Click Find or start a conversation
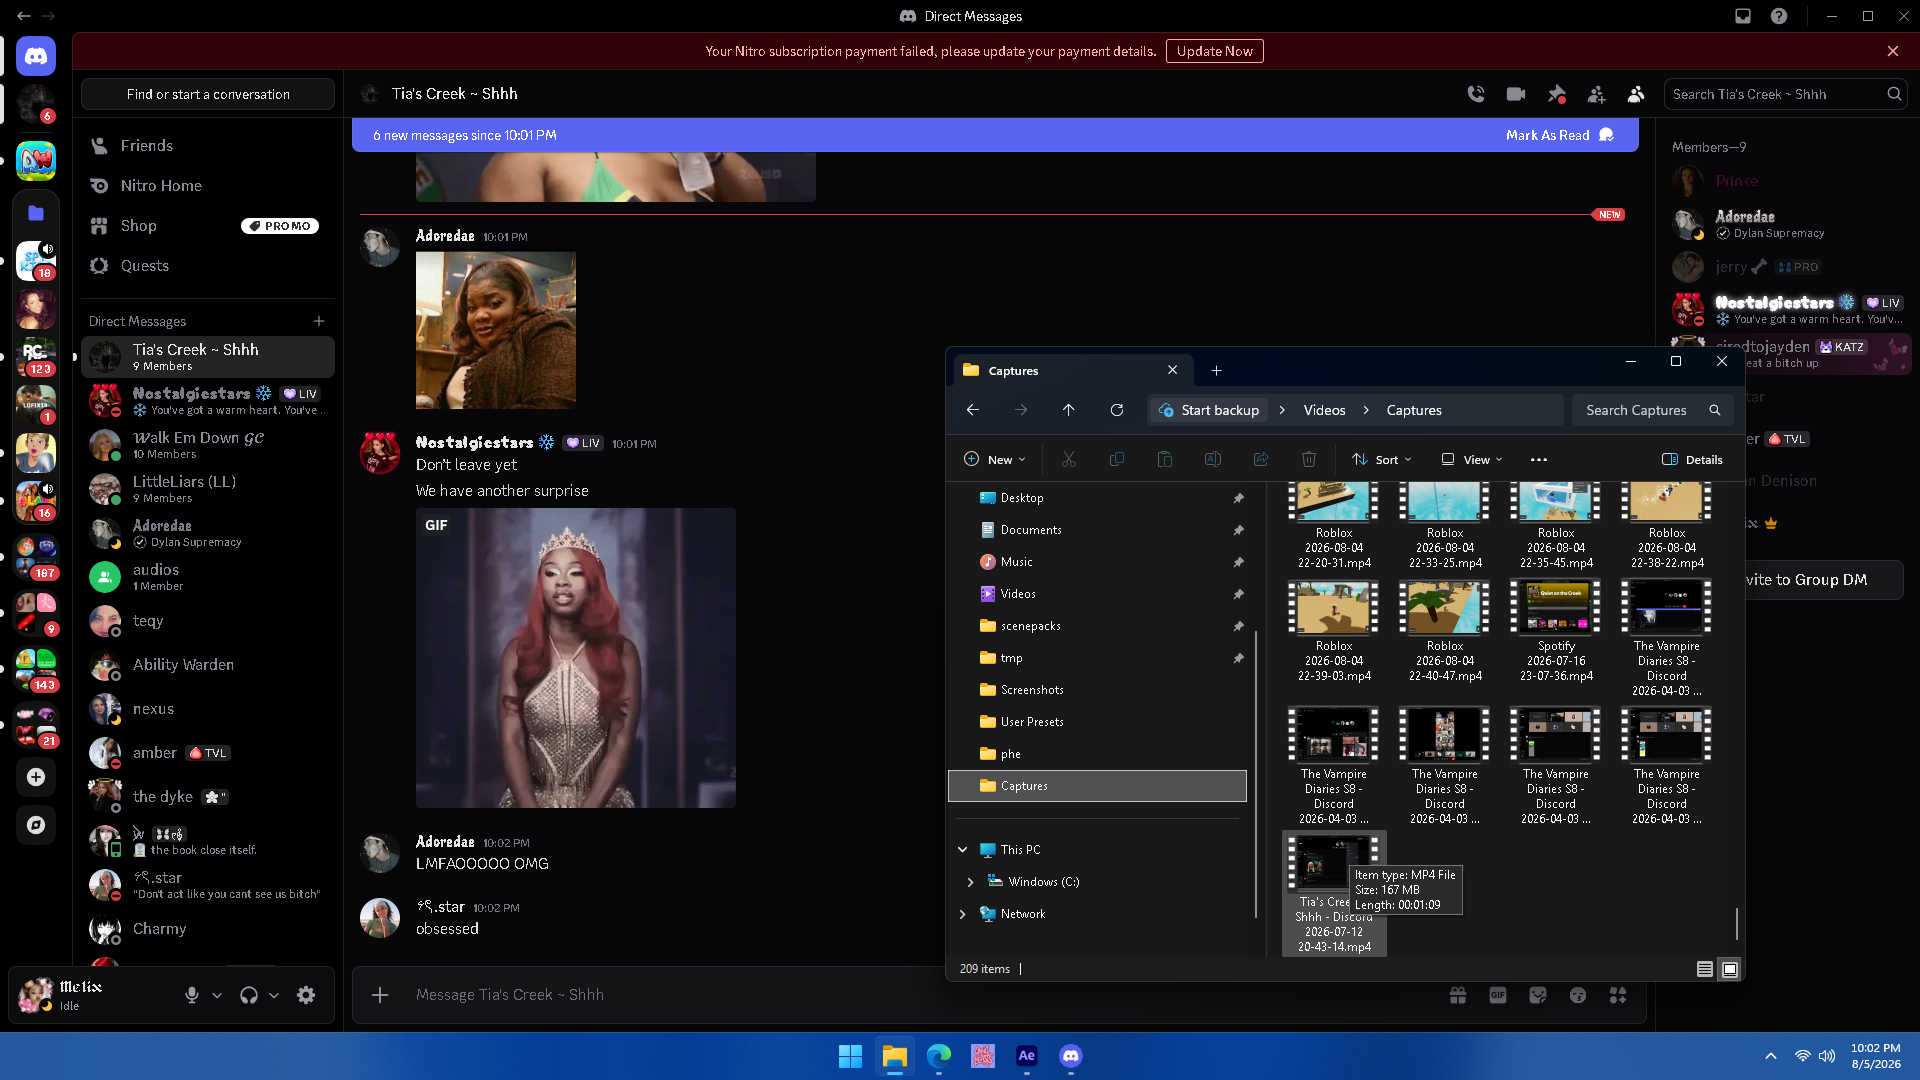 coord(208,94)
